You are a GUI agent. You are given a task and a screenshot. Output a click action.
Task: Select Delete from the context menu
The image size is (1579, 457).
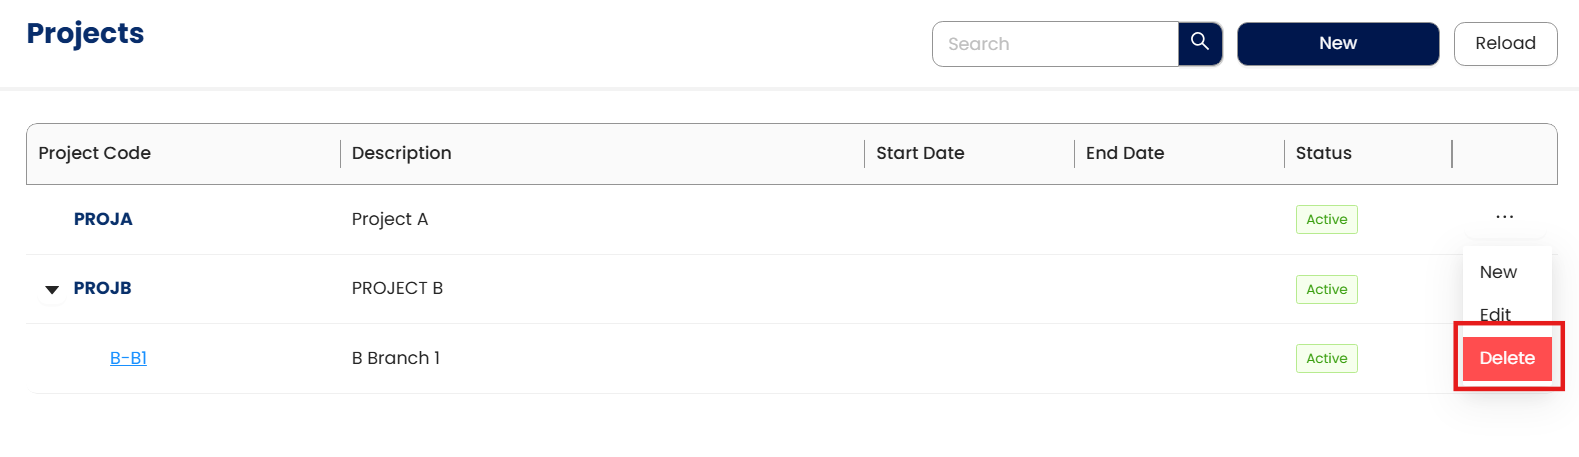[1507, 358]
